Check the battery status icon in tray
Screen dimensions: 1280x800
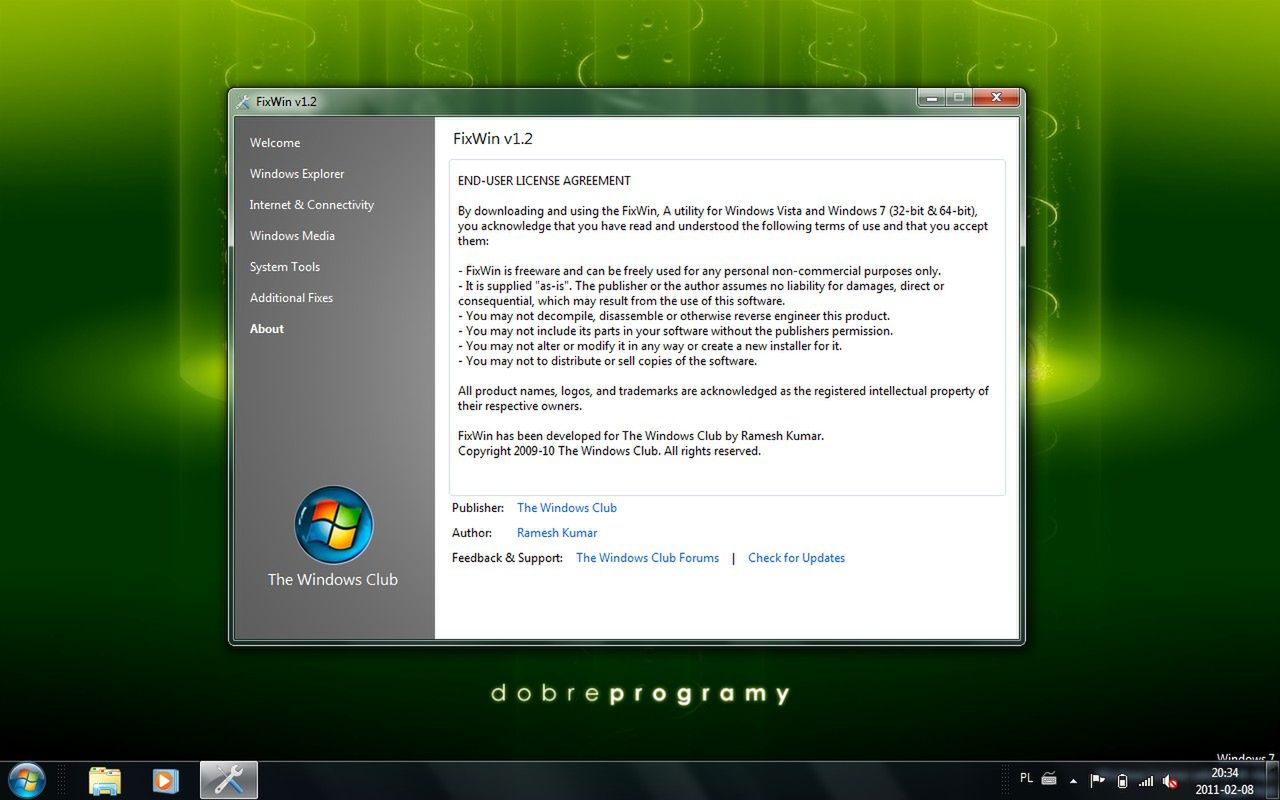click(1122, 781)
